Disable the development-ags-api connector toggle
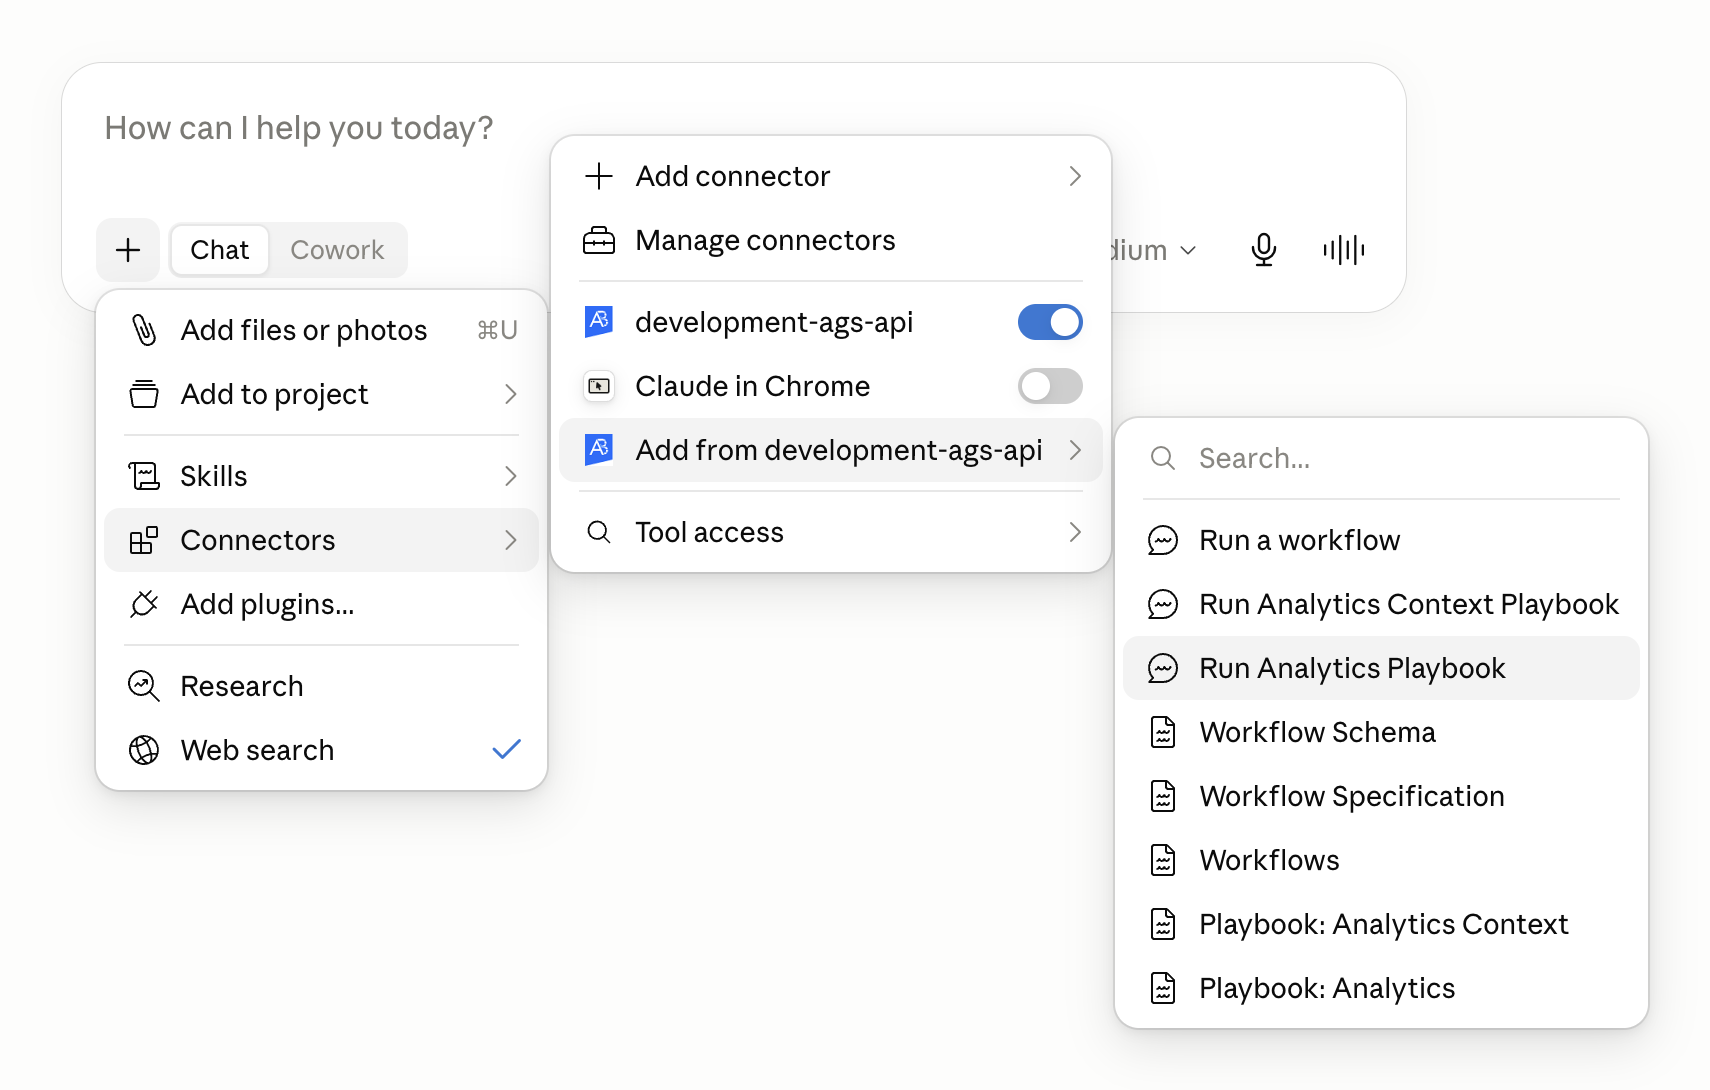The width and height of the screenshot is (1710, 1090). coord(1050,322)
